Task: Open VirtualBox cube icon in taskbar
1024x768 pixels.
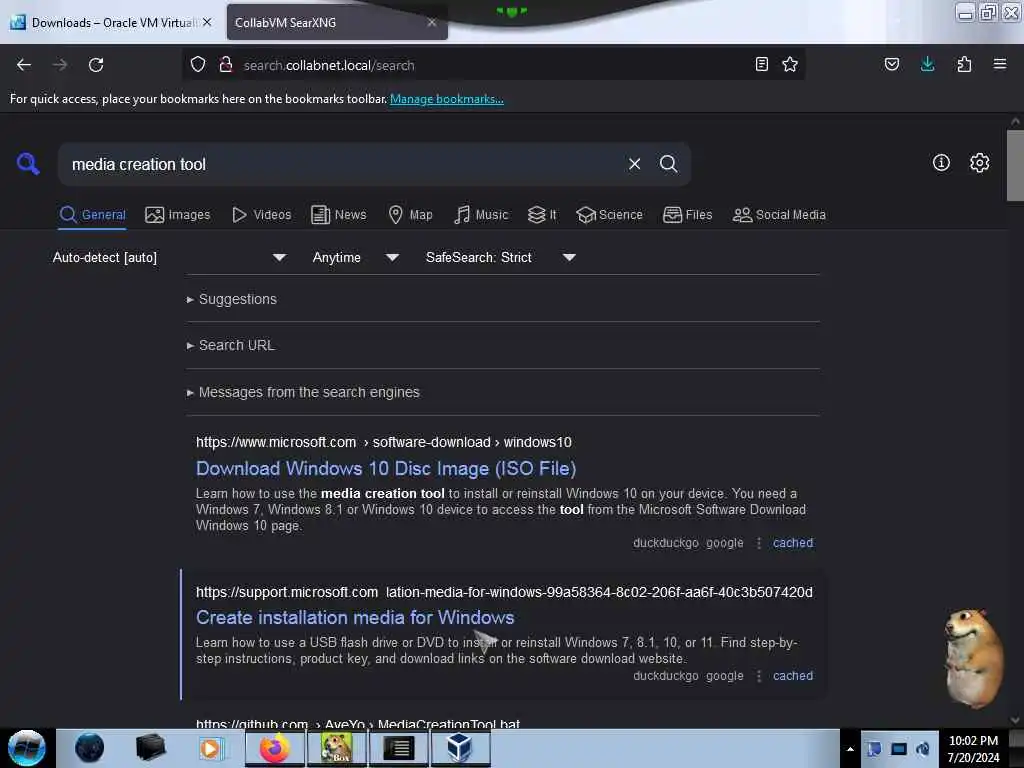Action: (460, 748)
